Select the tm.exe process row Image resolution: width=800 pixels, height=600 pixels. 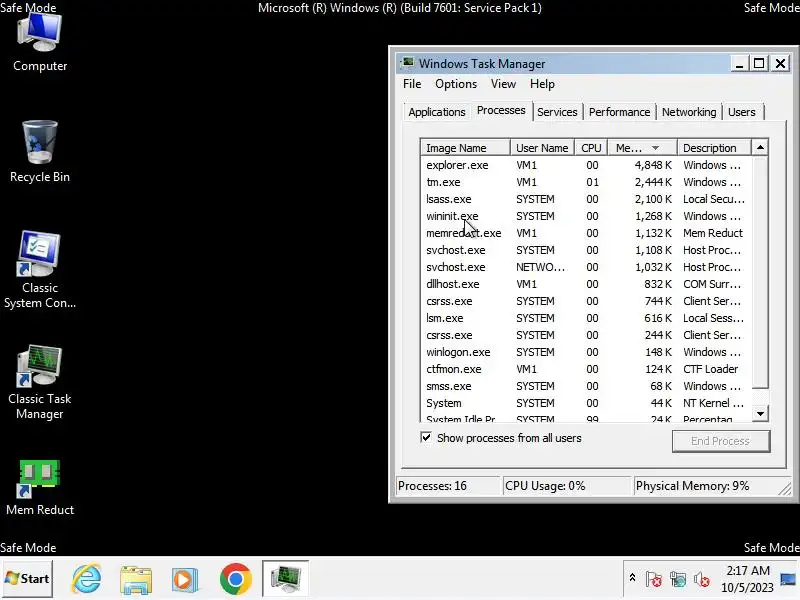586,182
